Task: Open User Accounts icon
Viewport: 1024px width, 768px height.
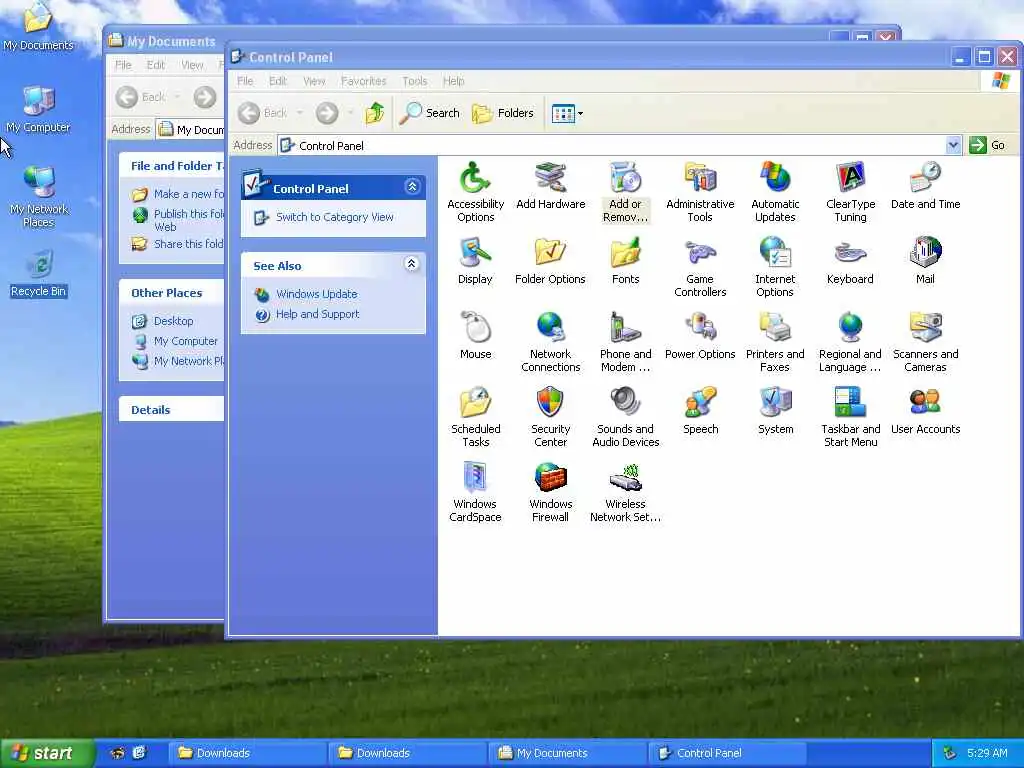Action: [x=925, y=411]
